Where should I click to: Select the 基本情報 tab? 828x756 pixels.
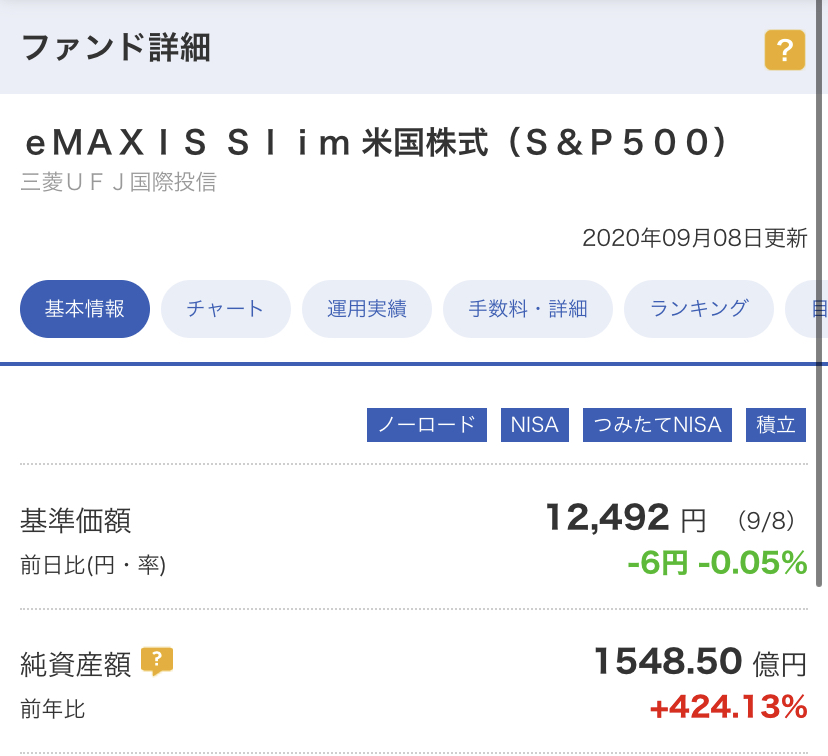[x=85, y=309]
